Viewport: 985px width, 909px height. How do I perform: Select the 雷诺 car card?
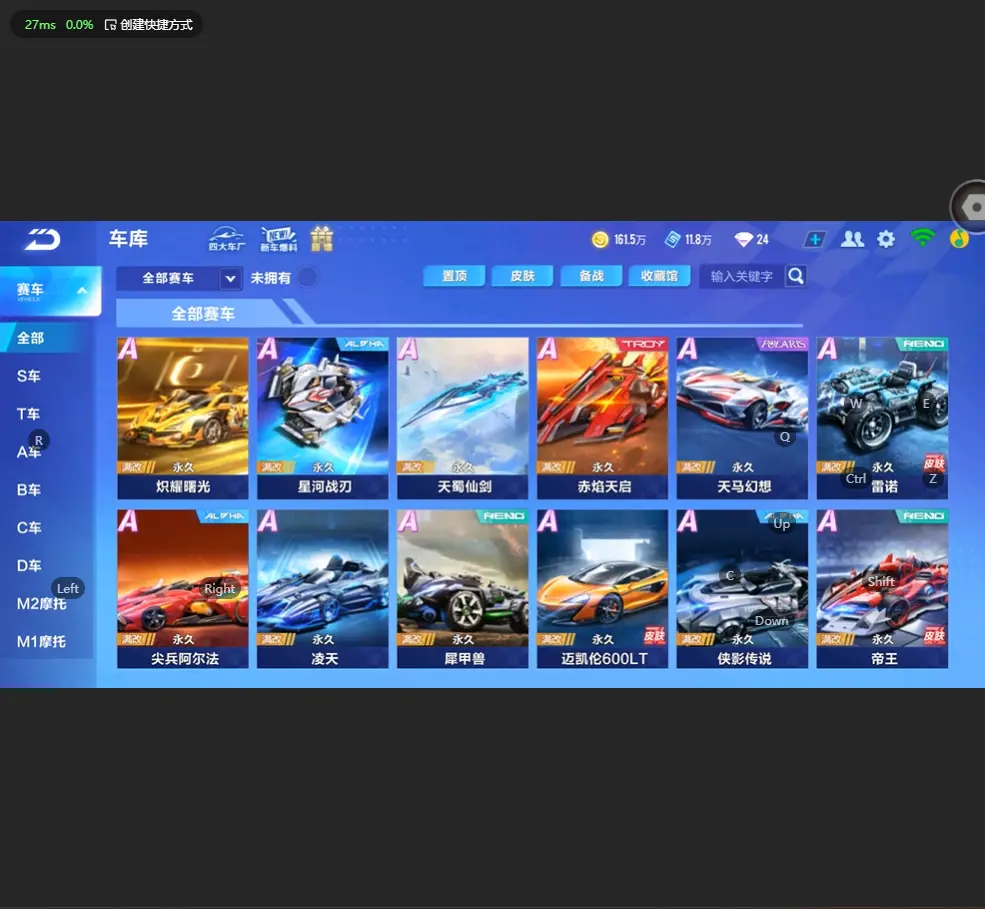883,418
